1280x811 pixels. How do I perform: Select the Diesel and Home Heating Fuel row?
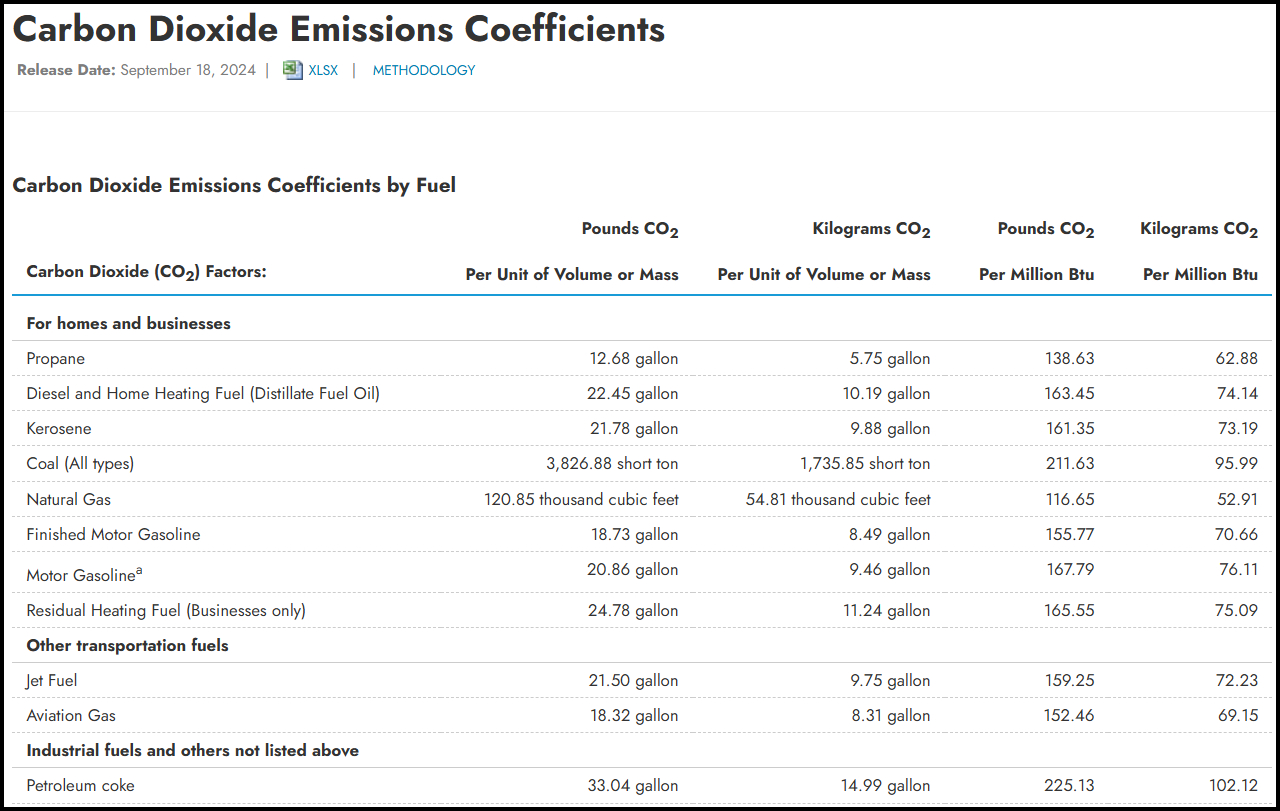click(x=203, y=394)
